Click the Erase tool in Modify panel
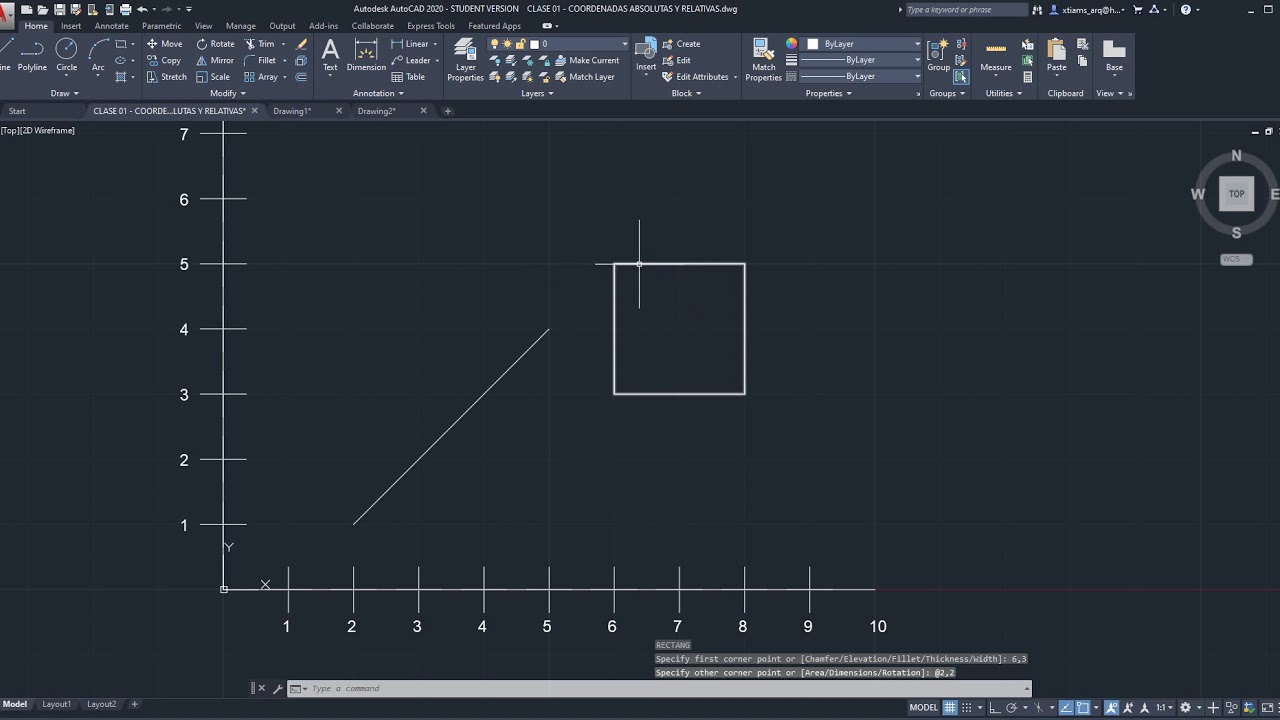1280x720 pixels. pos(301,44)
